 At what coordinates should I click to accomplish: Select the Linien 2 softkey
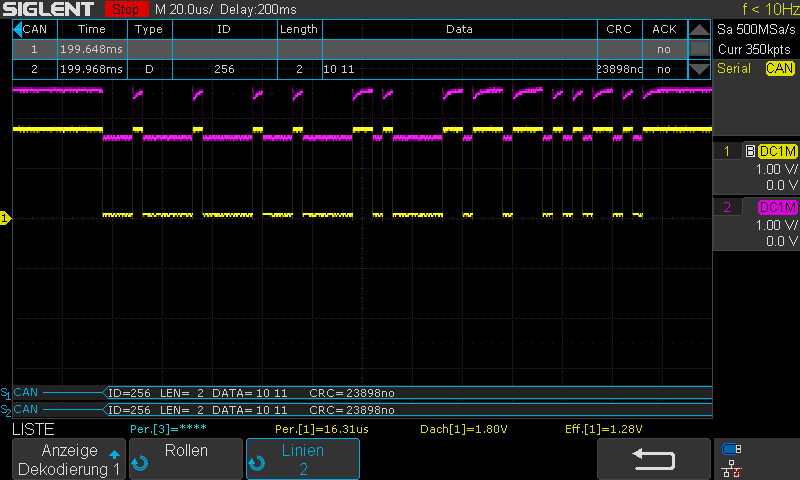[303, 459]
